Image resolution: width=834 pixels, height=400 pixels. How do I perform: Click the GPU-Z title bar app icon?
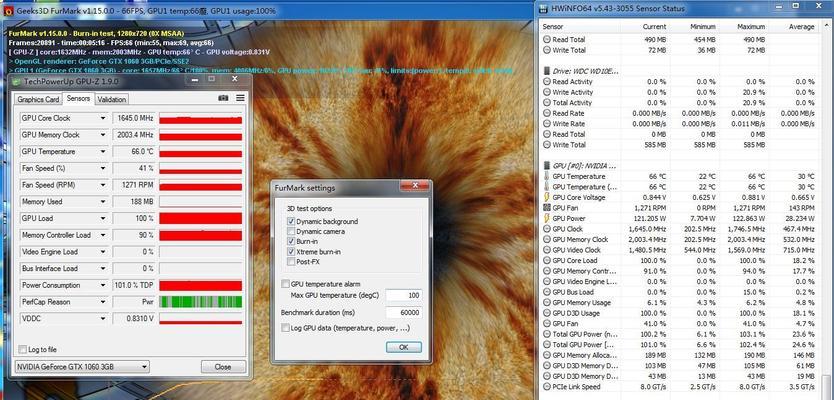[18, 81]
